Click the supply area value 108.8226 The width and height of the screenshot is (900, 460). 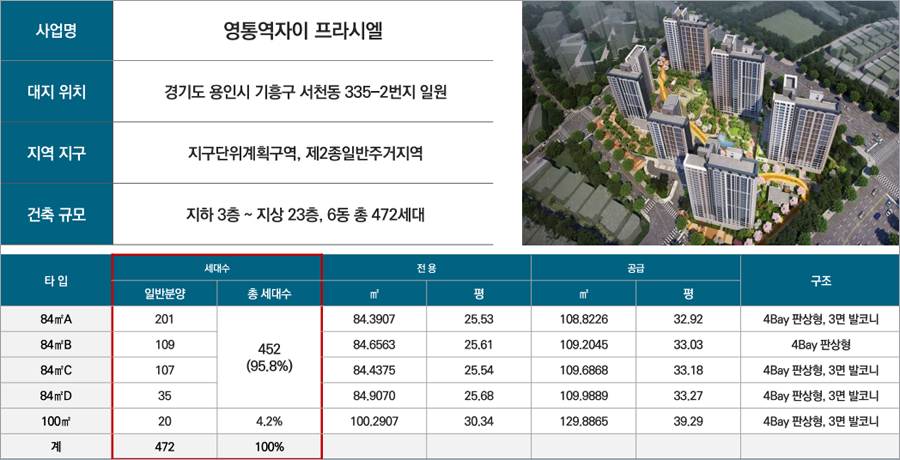coord(584,319)
